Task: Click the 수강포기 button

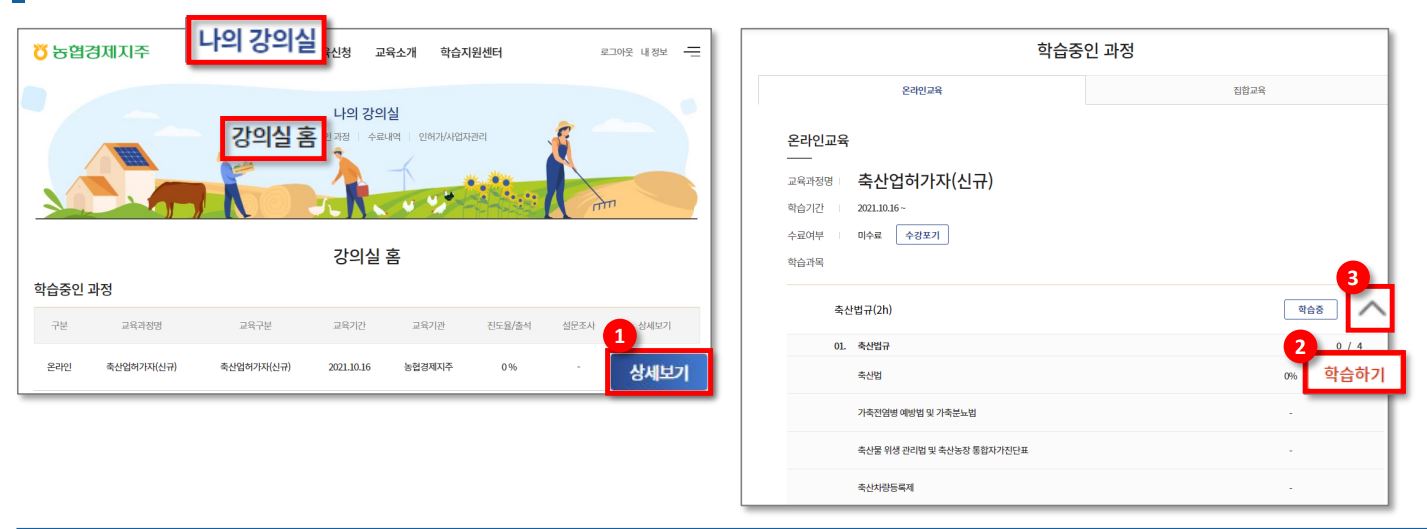Action: click(x=922, y=235)
